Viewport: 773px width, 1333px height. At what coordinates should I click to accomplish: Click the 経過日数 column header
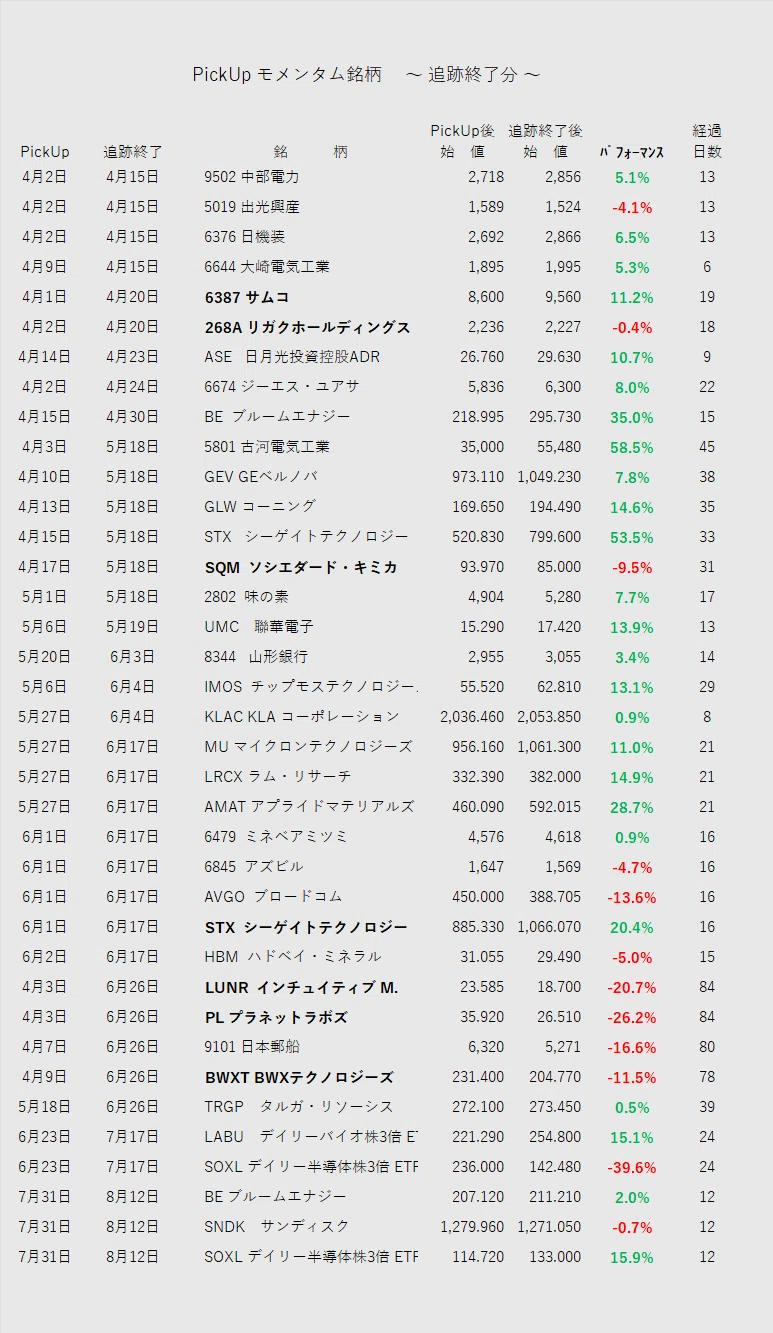[x=707, y=141]
